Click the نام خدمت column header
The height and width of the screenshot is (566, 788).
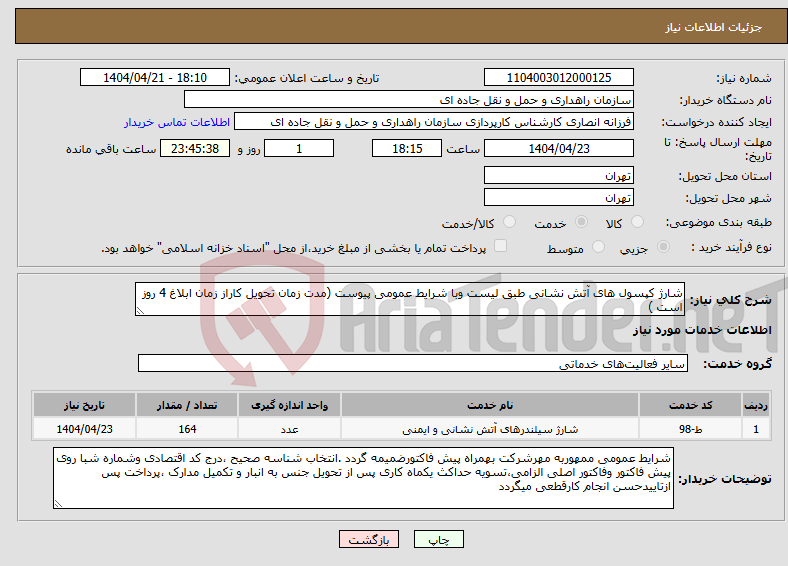[x=489, y=405]
